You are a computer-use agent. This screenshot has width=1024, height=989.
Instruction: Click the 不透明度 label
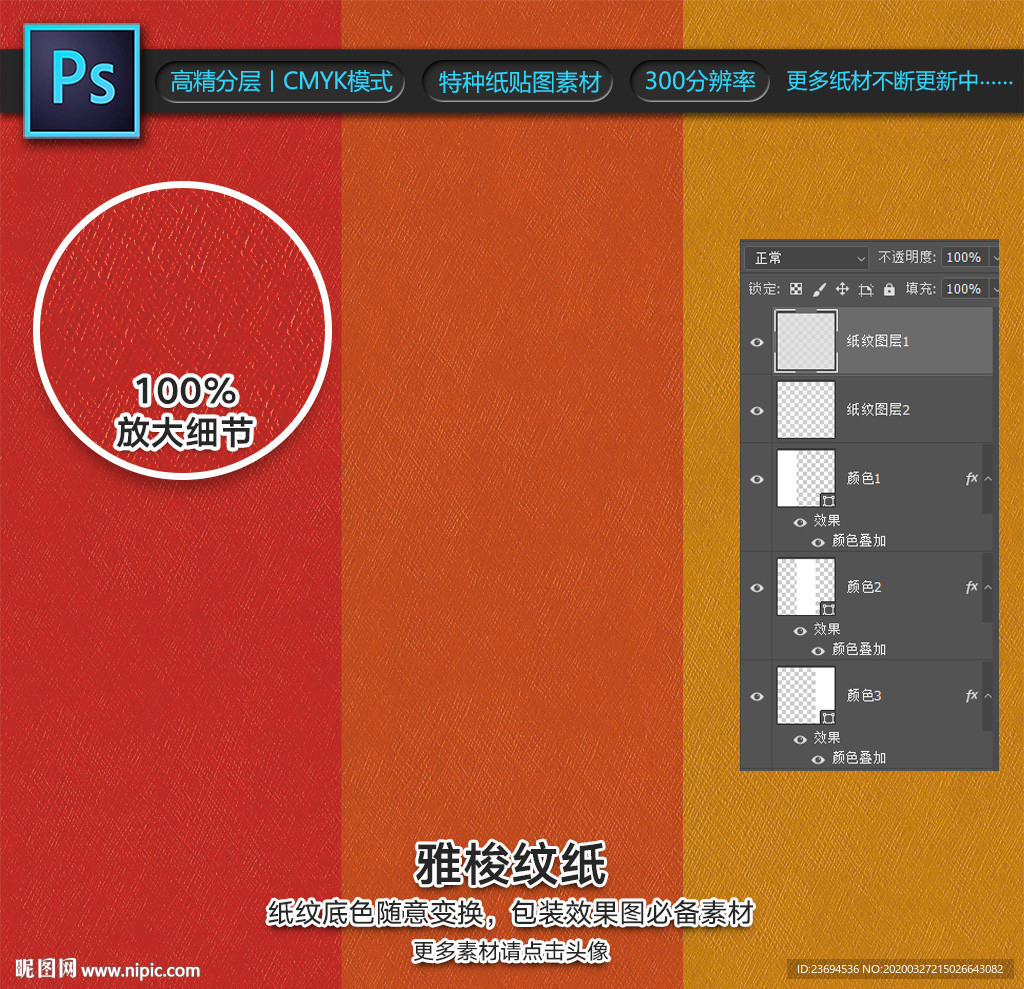click(906, 257)
